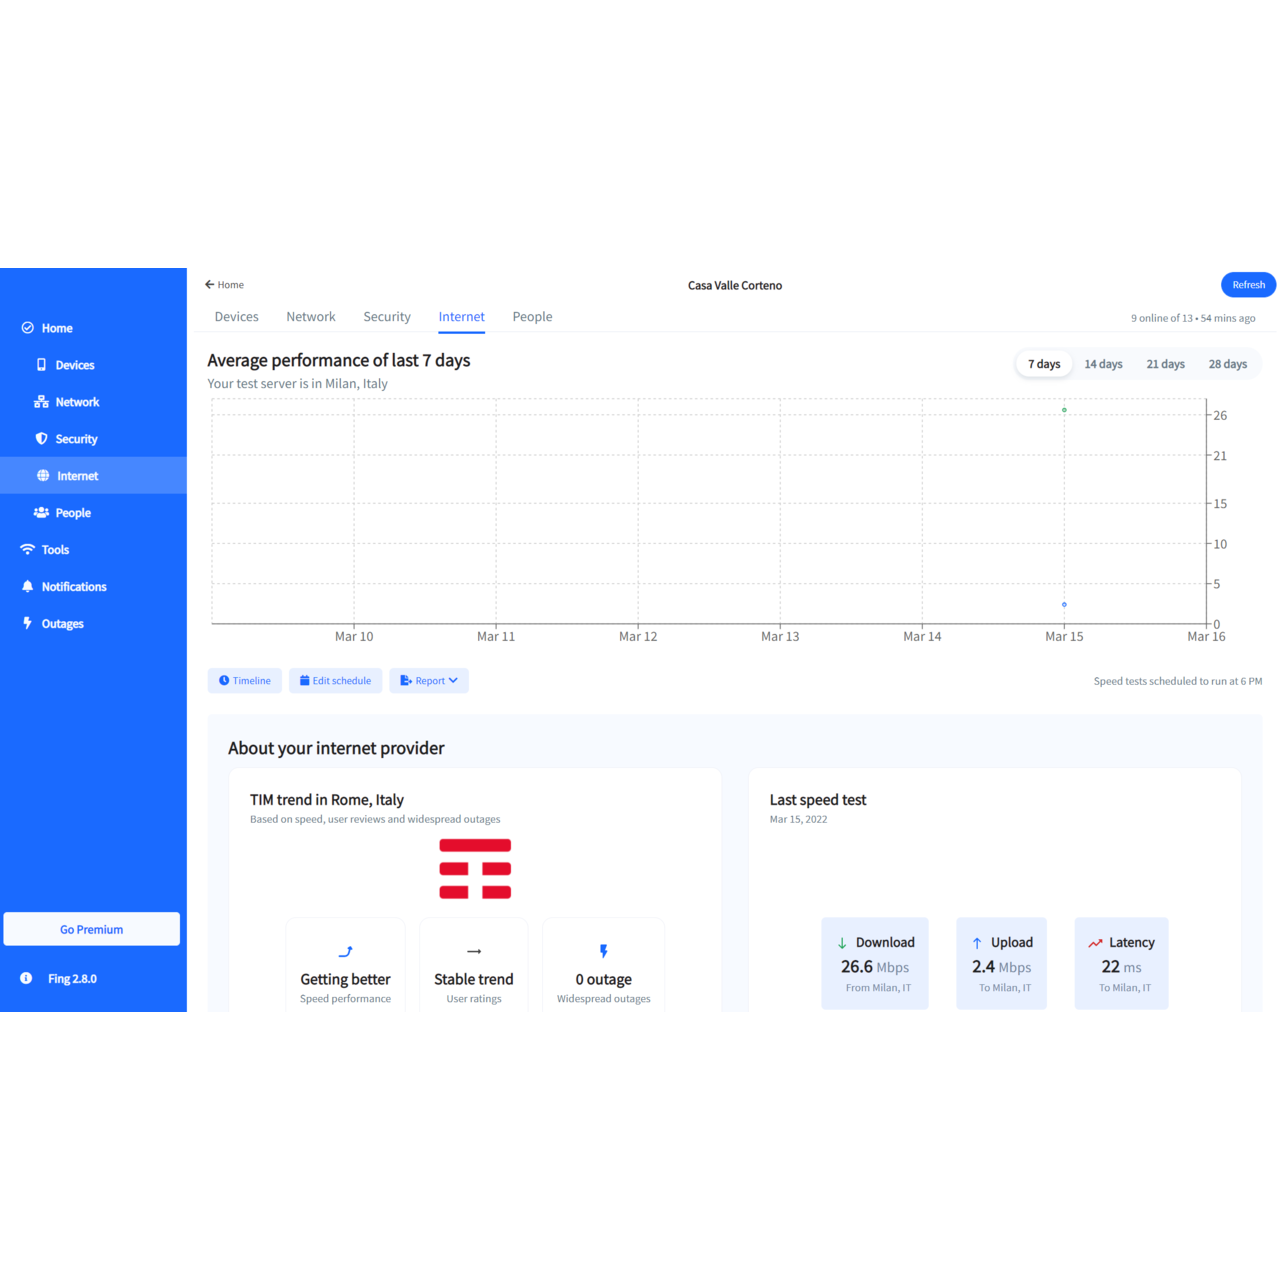Viewport: 1280px width, 1280px height.
Task: Open Notifications via the bell icon
Action: 27,587
